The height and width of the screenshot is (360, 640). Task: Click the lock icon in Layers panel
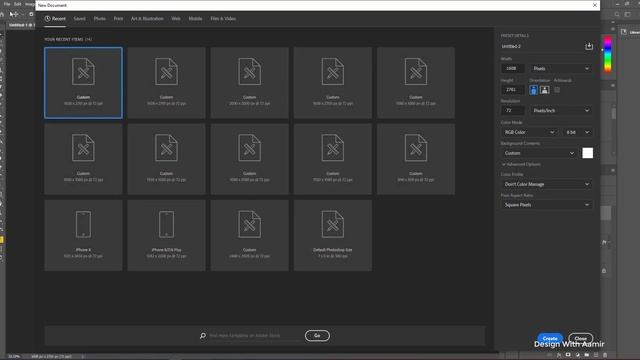604,271
